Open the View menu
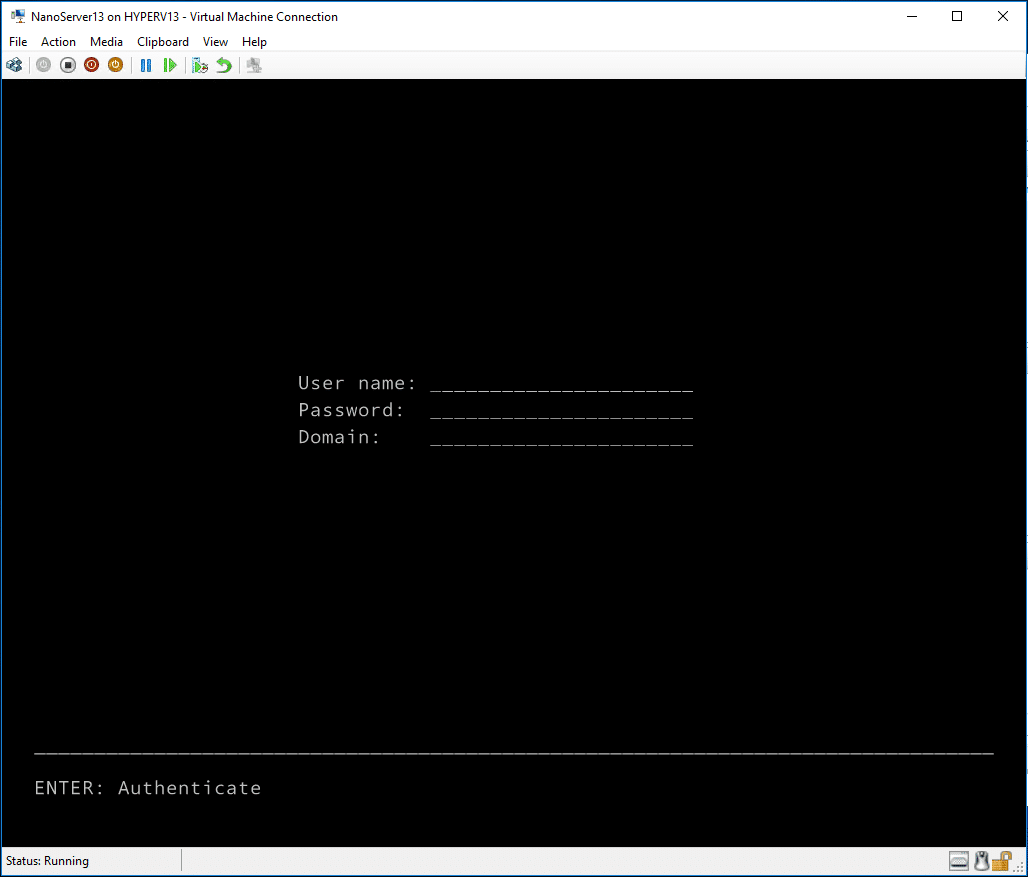 coord(215,42)
